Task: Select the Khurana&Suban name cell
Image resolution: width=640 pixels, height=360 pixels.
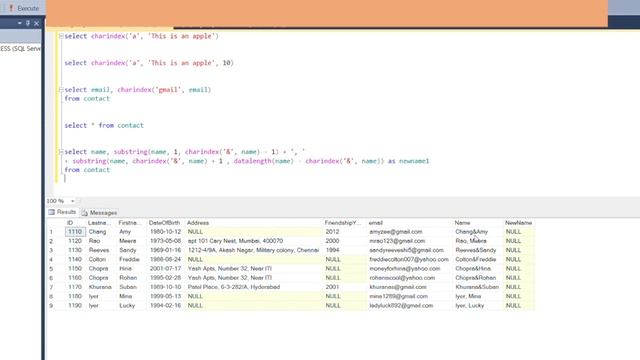Action: pyautogui.click(x=478, y=287)
